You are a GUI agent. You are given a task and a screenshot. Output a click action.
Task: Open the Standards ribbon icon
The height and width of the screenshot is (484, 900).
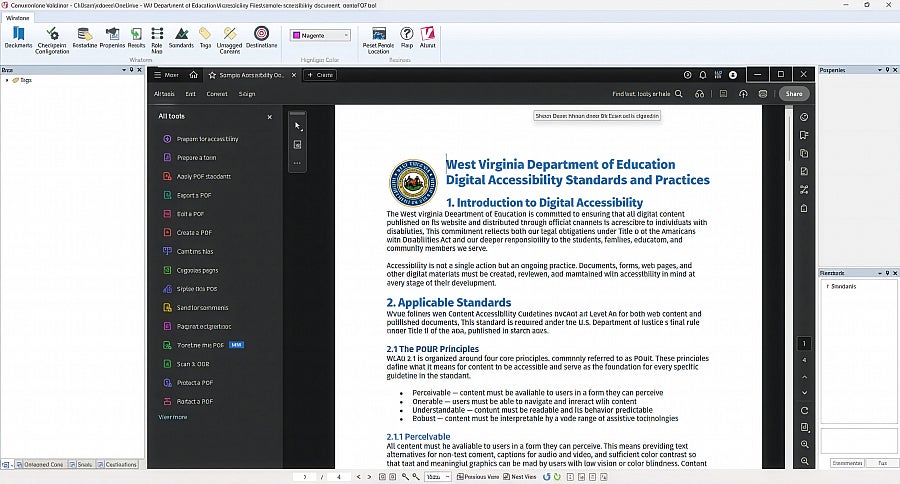point(181,37)
